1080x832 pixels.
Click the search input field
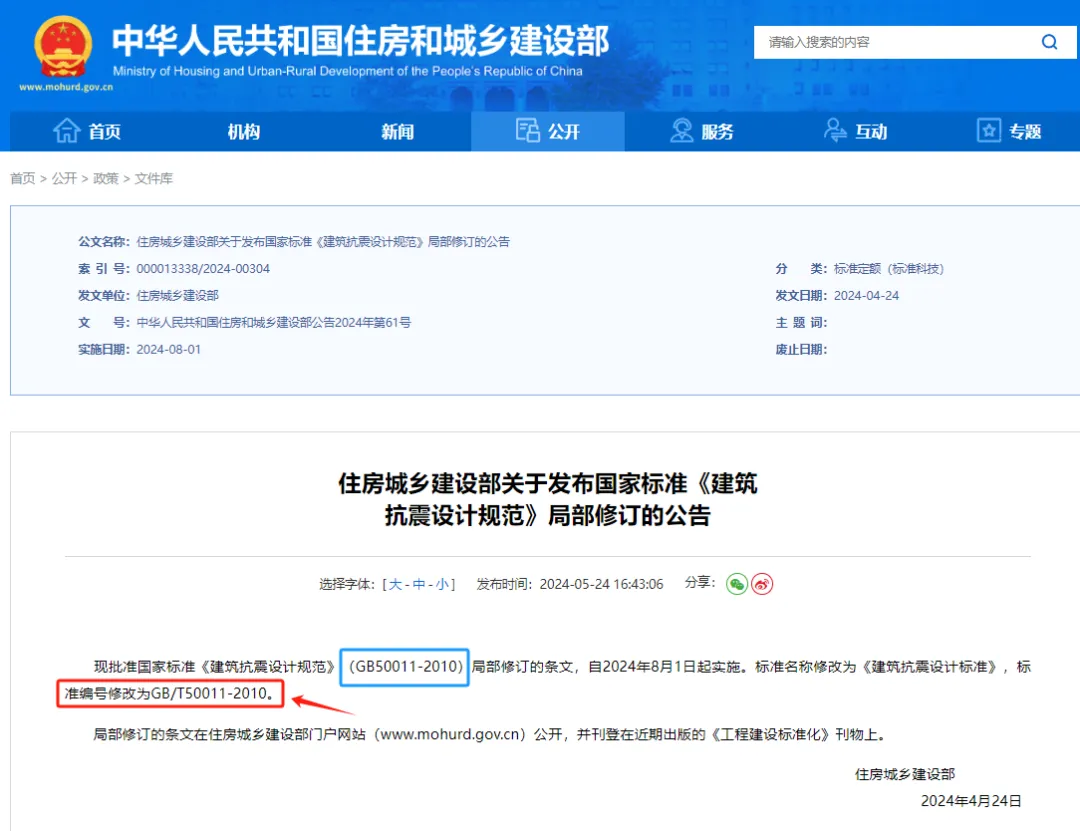895,42
